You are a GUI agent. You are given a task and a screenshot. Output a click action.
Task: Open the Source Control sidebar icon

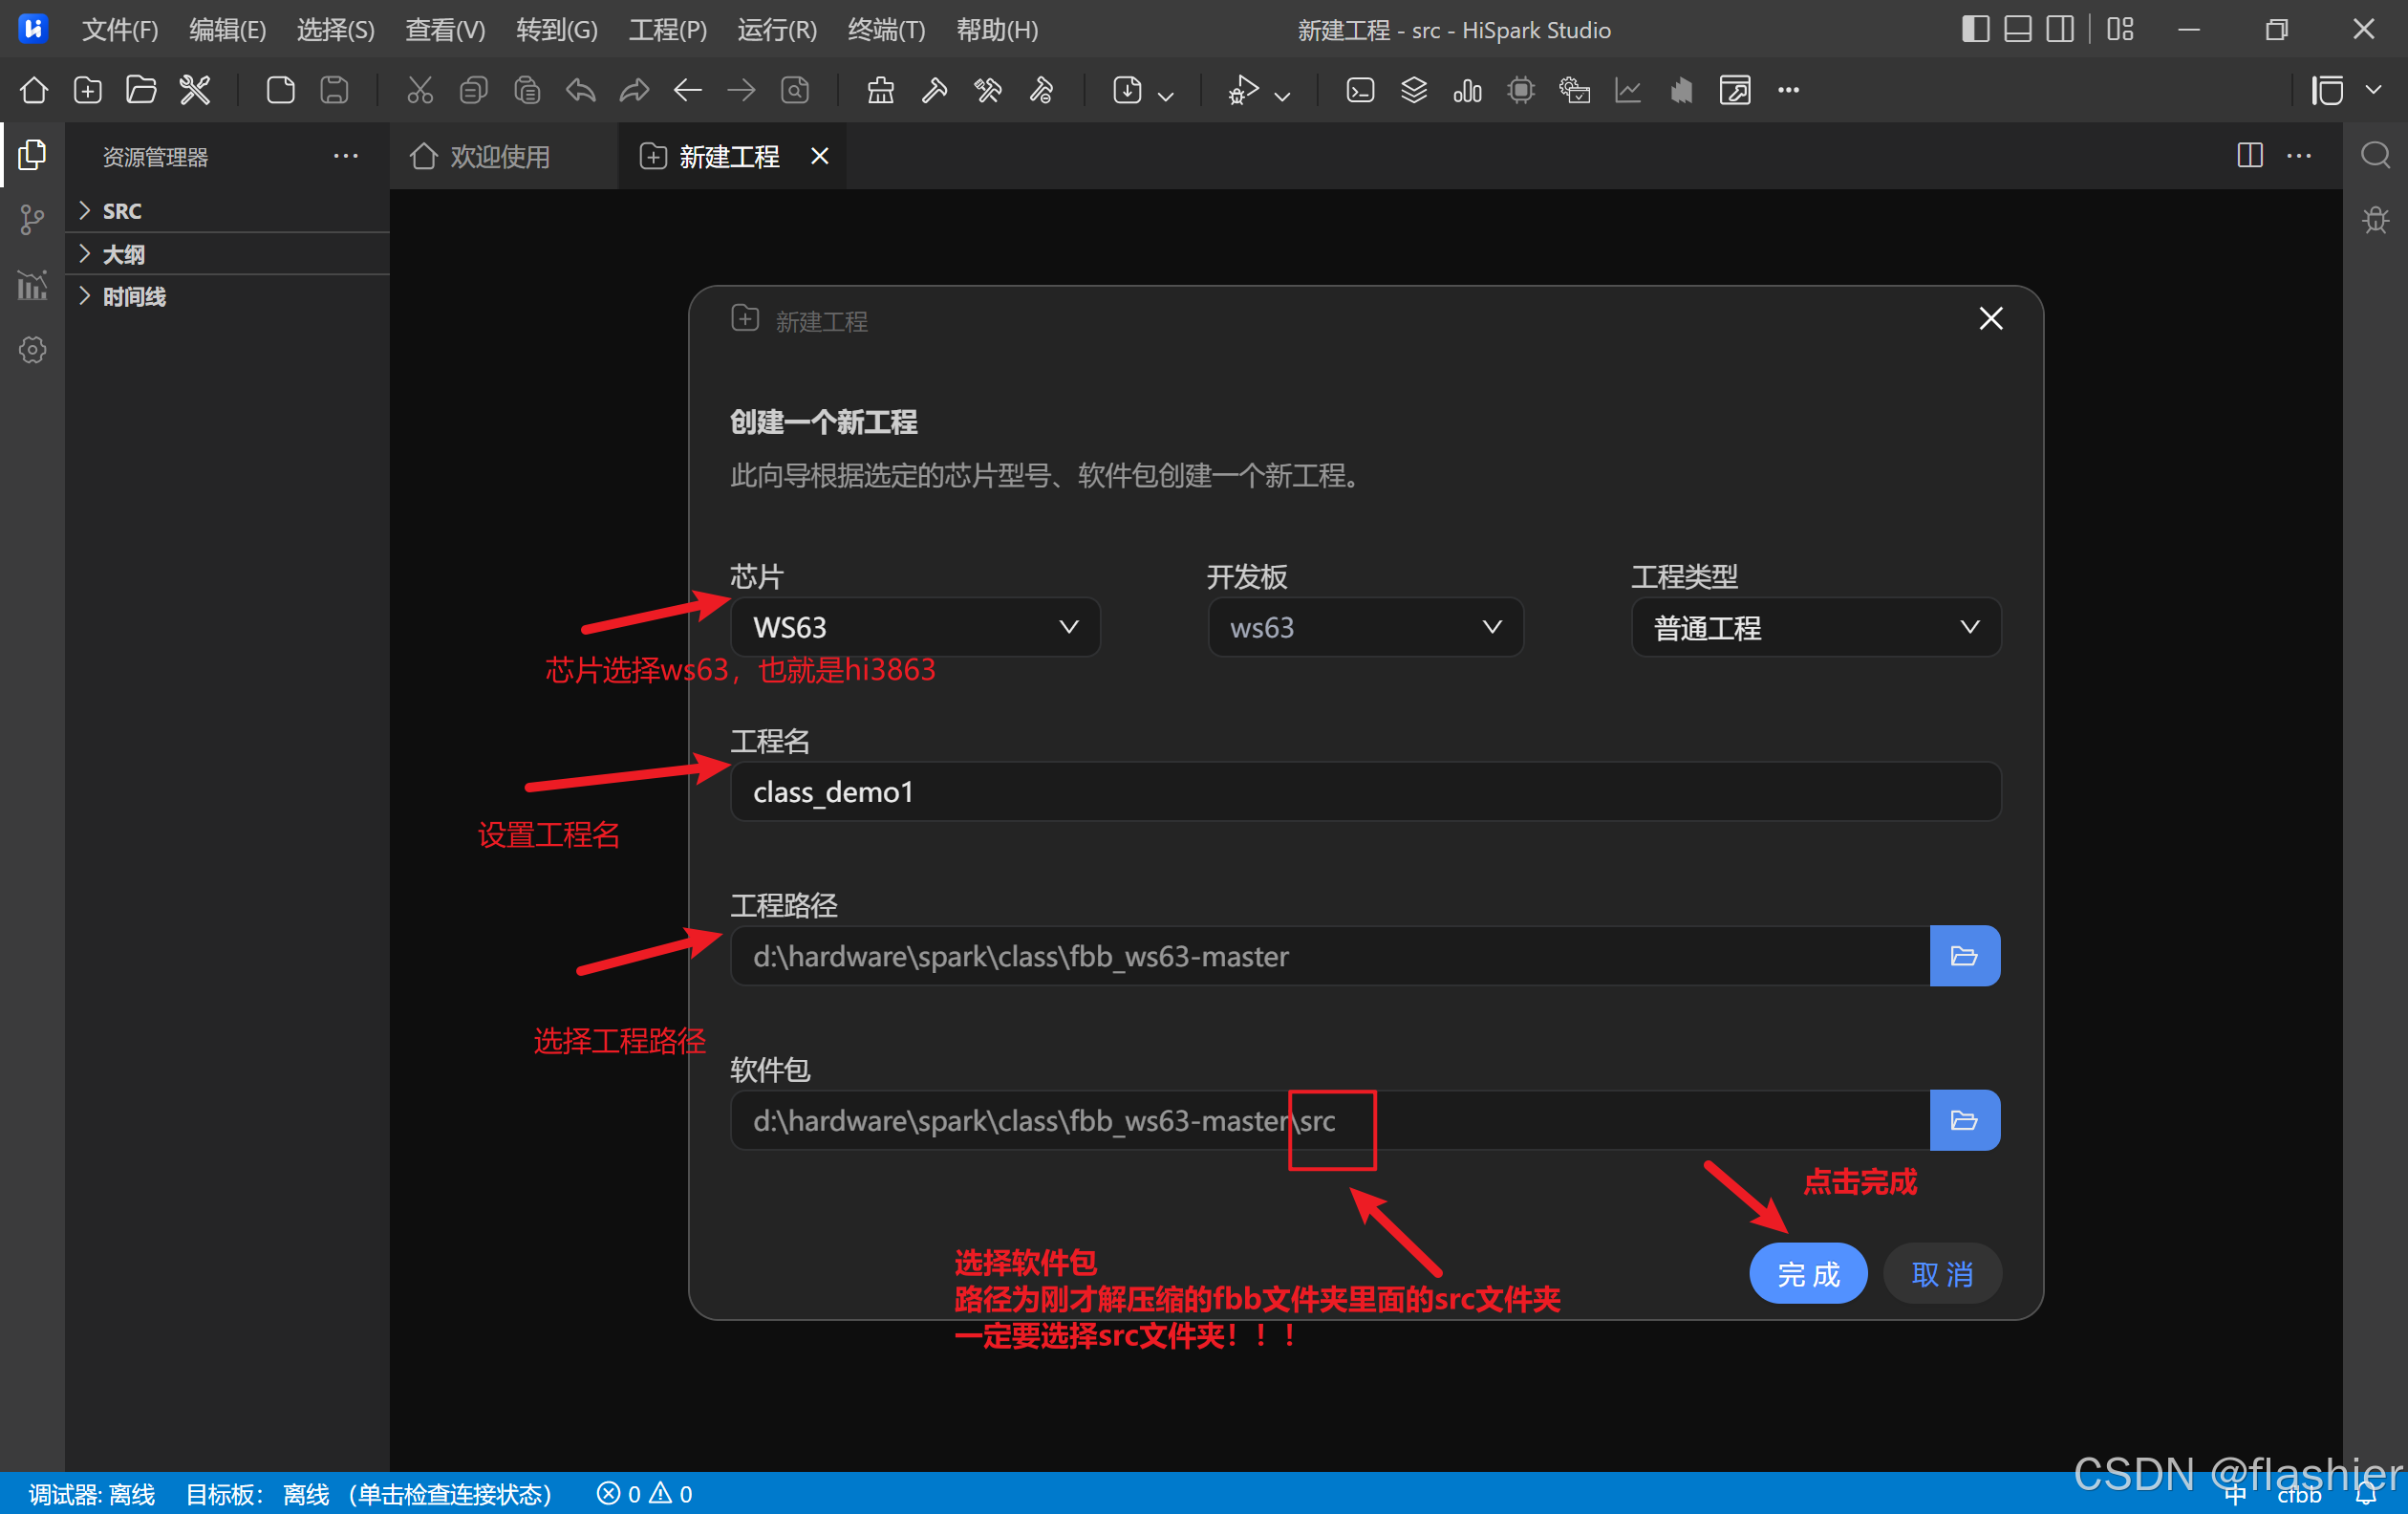pyautogui.click(x=32, y=220)
